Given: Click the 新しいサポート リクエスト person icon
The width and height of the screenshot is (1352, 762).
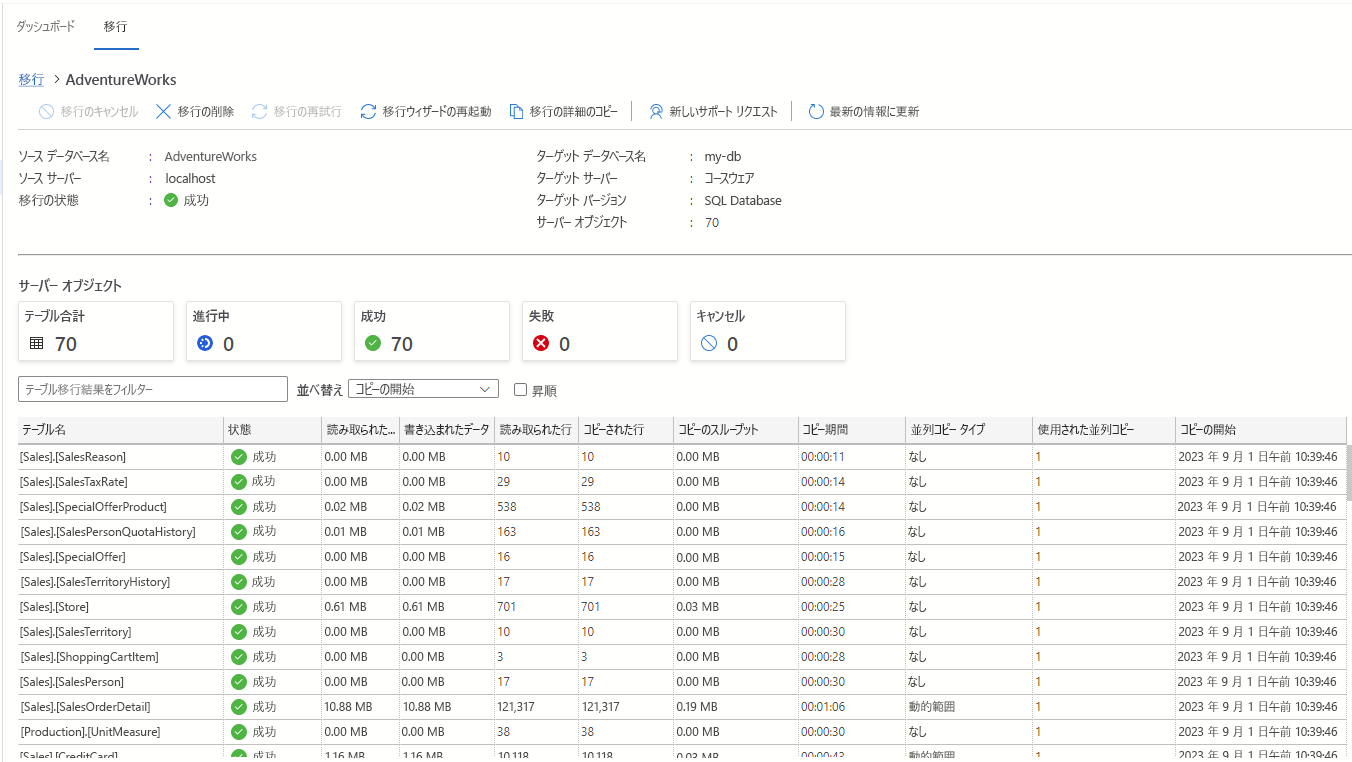Looking at the screenshot, I should 656,112.
